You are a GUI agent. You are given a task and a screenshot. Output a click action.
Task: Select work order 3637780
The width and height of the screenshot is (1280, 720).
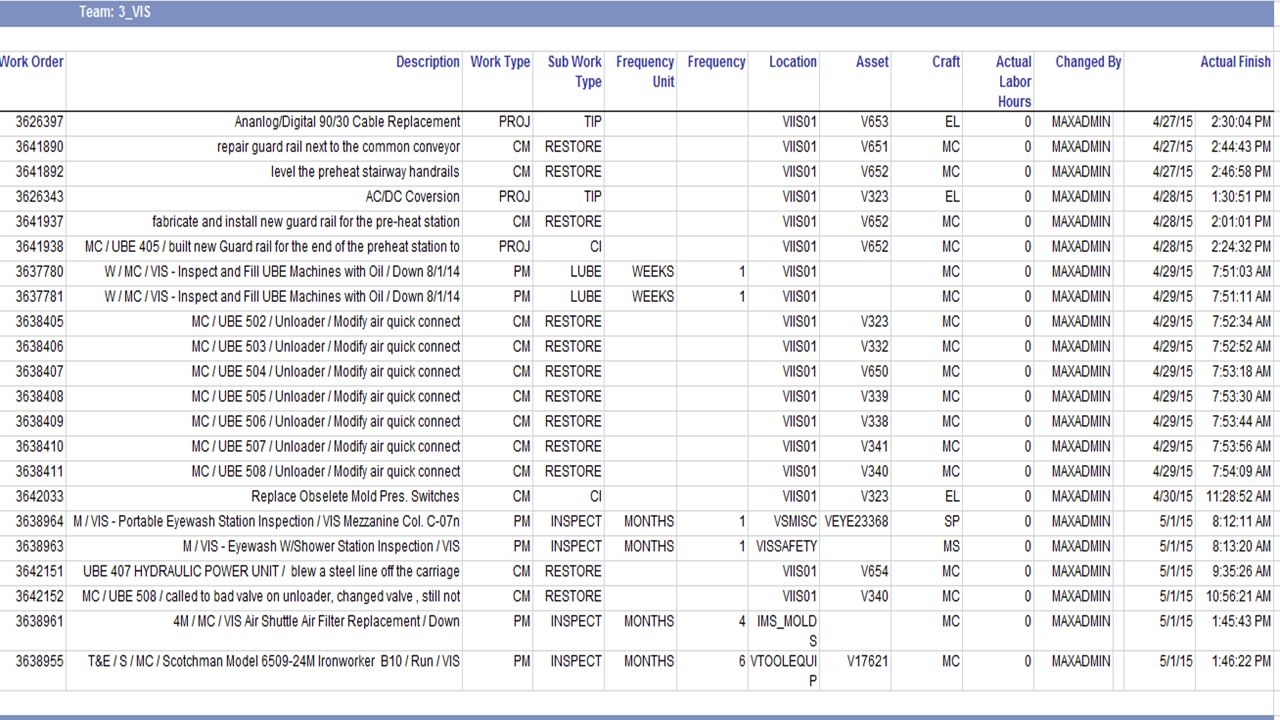click(40, 272)
